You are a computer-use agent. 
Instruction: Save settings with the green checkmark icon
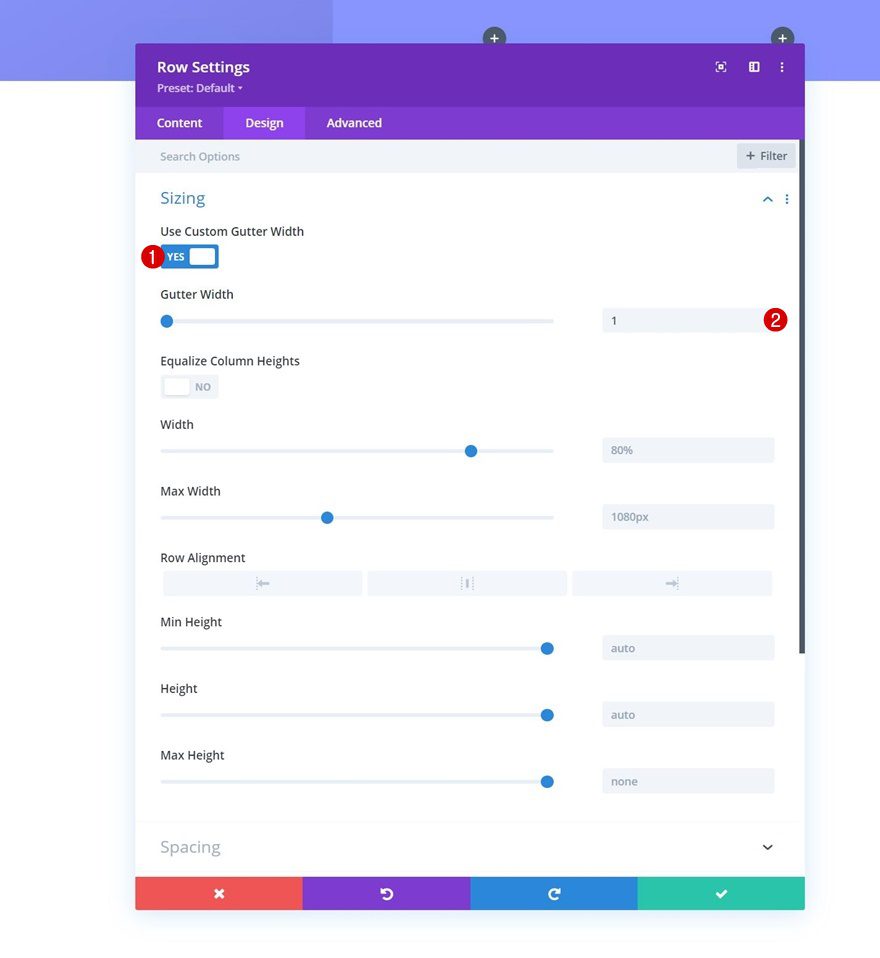pyautogui.click(x=721, y=893)
